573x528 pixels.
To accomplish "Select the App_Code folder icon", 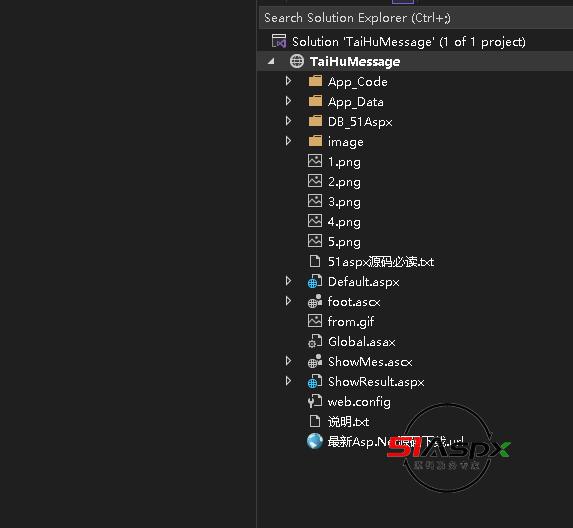I will coord(315,81).
